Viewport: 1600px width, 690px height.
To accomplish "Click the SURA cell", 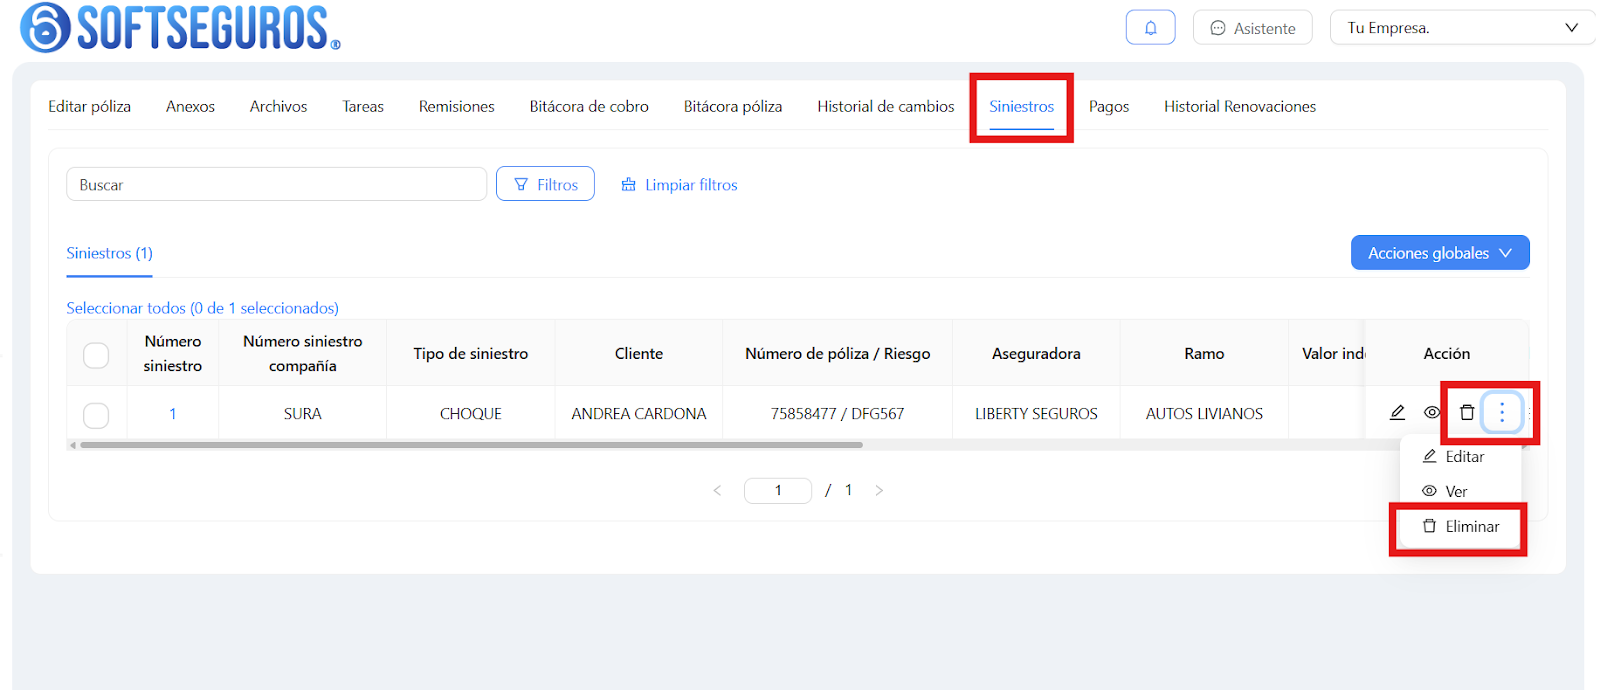I will (302, 414).
